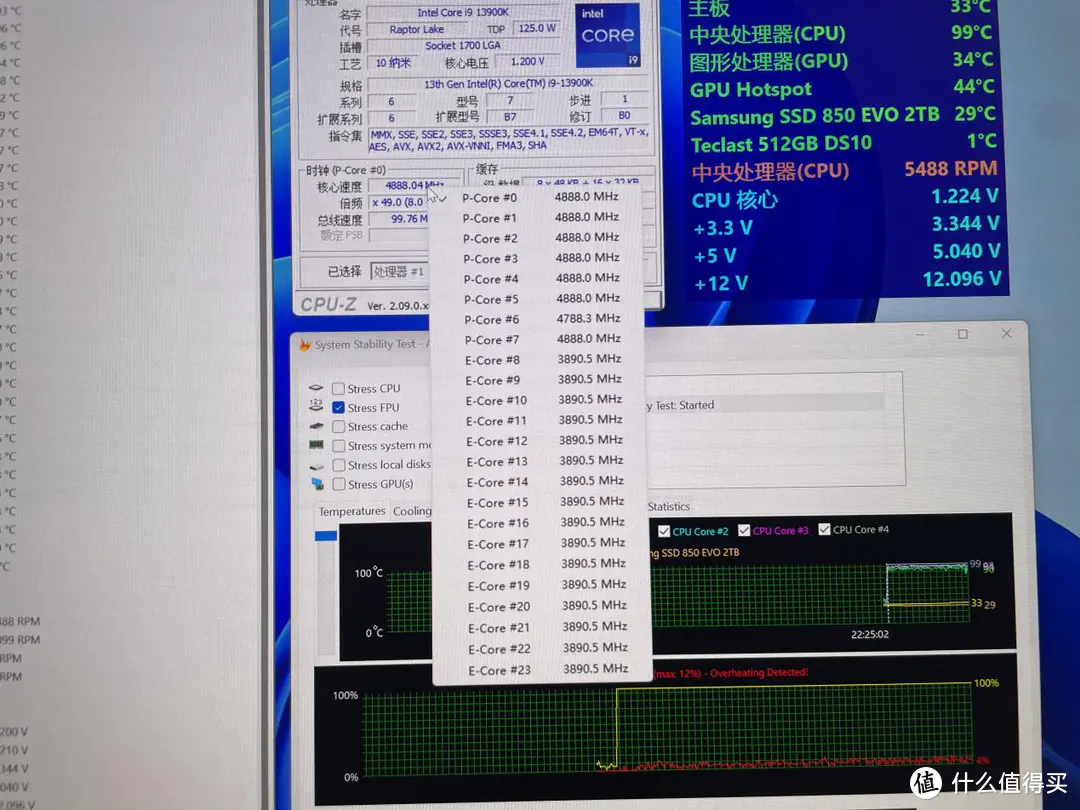The height and width of the screenshot is (810, 1080).
Task: Toggle the CPU Core #3 graph checkbox
Action: point(744,530)
